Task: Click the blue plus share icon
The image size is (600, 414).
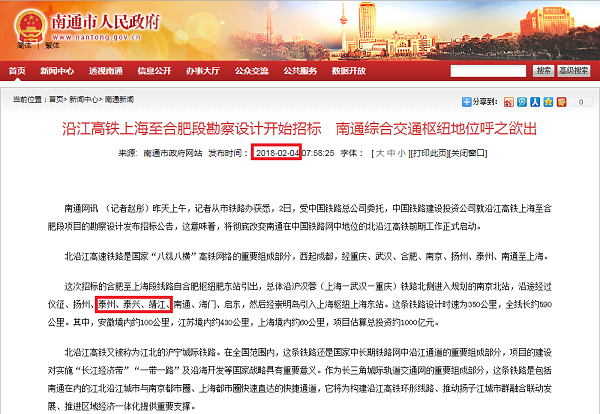Action: (x=466, y=102)
